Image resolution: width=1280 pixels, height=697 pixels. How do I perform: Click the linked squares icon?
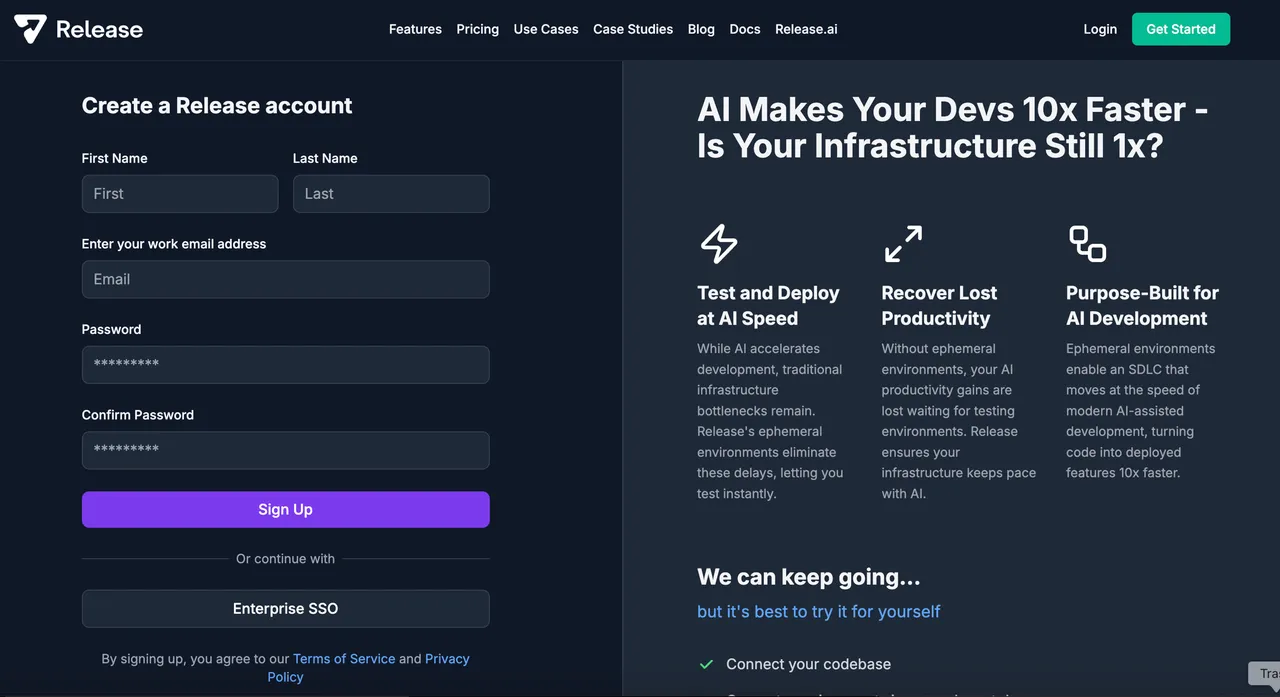1087,243
